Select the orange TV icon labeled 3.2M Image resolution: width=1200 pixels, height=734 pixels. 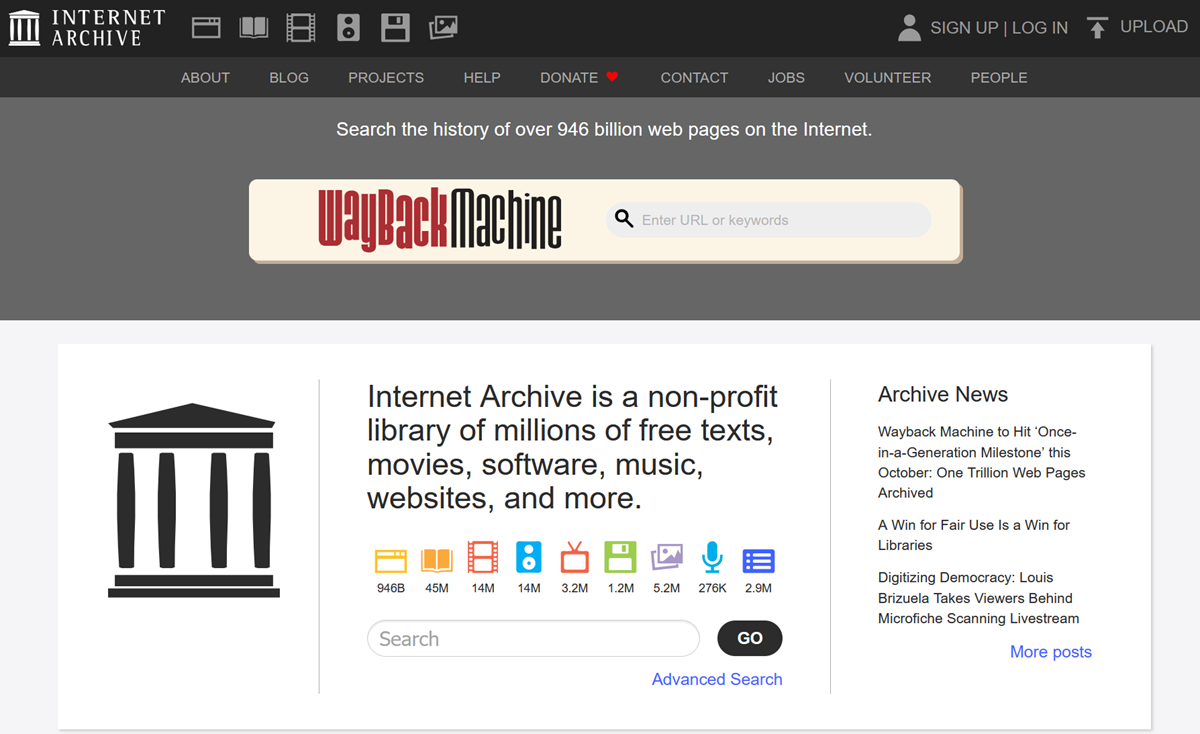tap(575, 558)
